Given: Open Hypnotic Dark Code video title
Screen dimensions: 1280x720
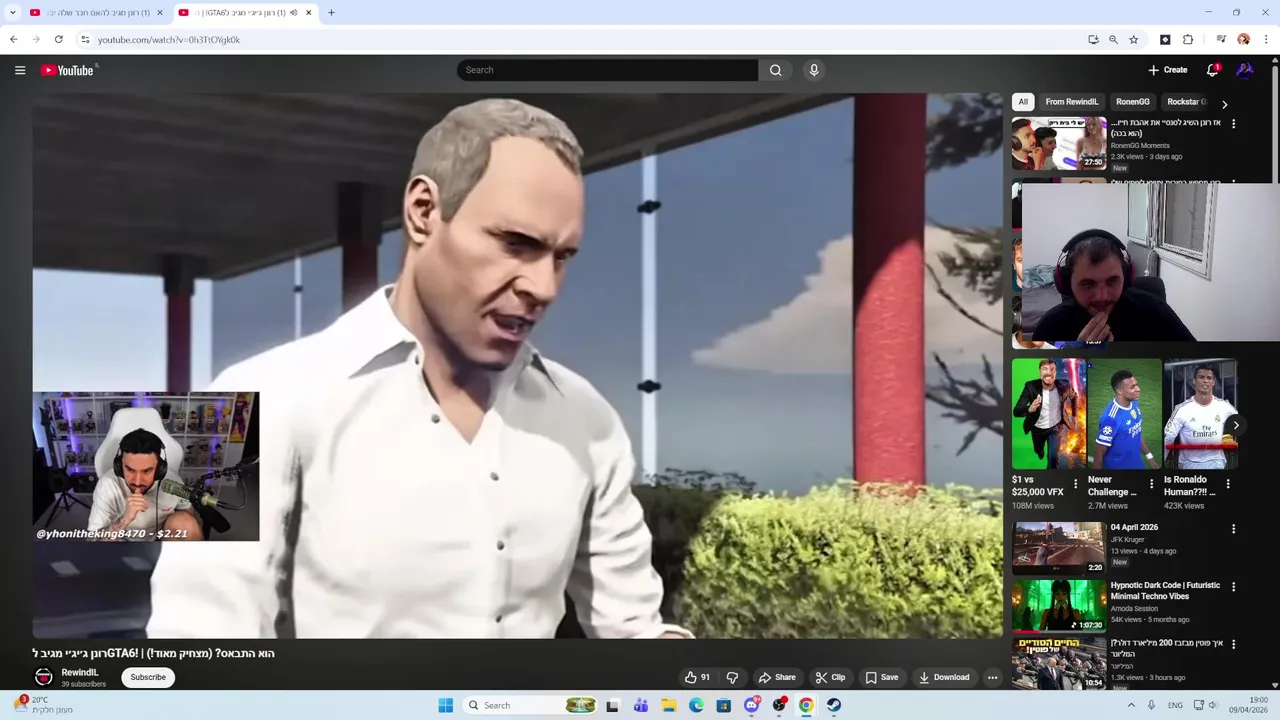Looking at the screenshot, I should (x=1165, y=591).
